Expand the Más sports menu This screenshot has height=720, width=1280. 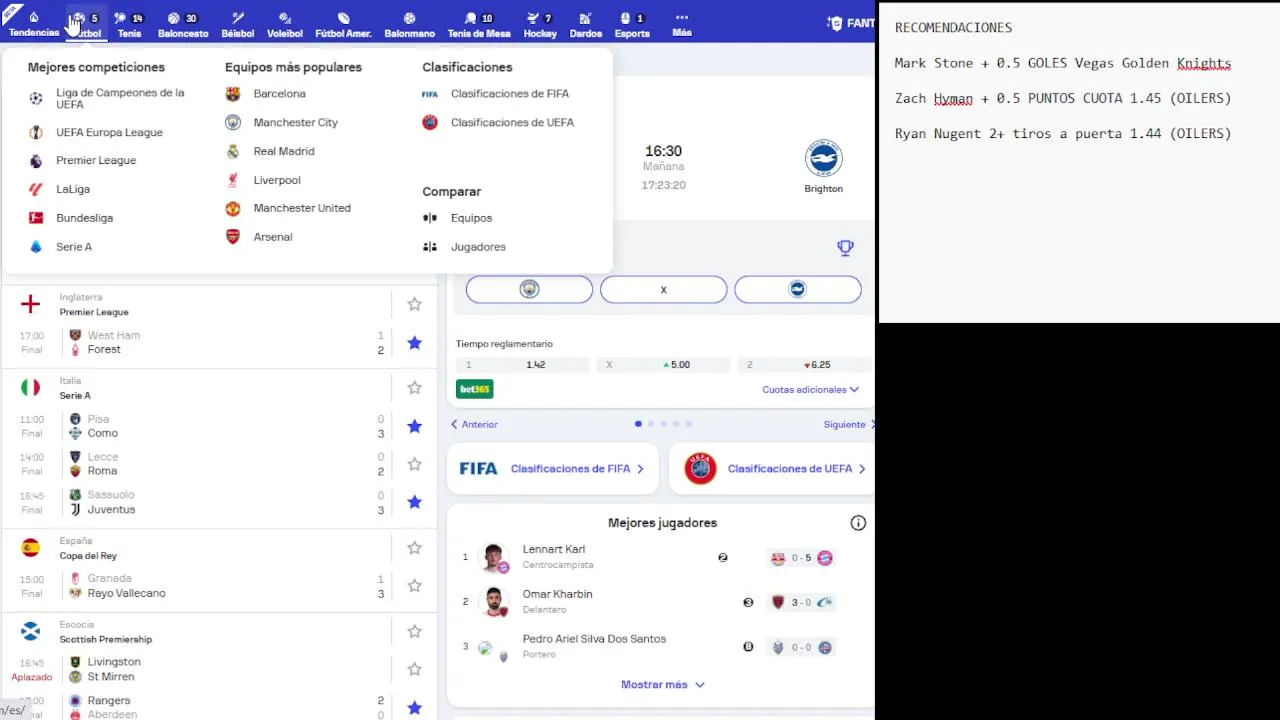click(x=682, y=25)
